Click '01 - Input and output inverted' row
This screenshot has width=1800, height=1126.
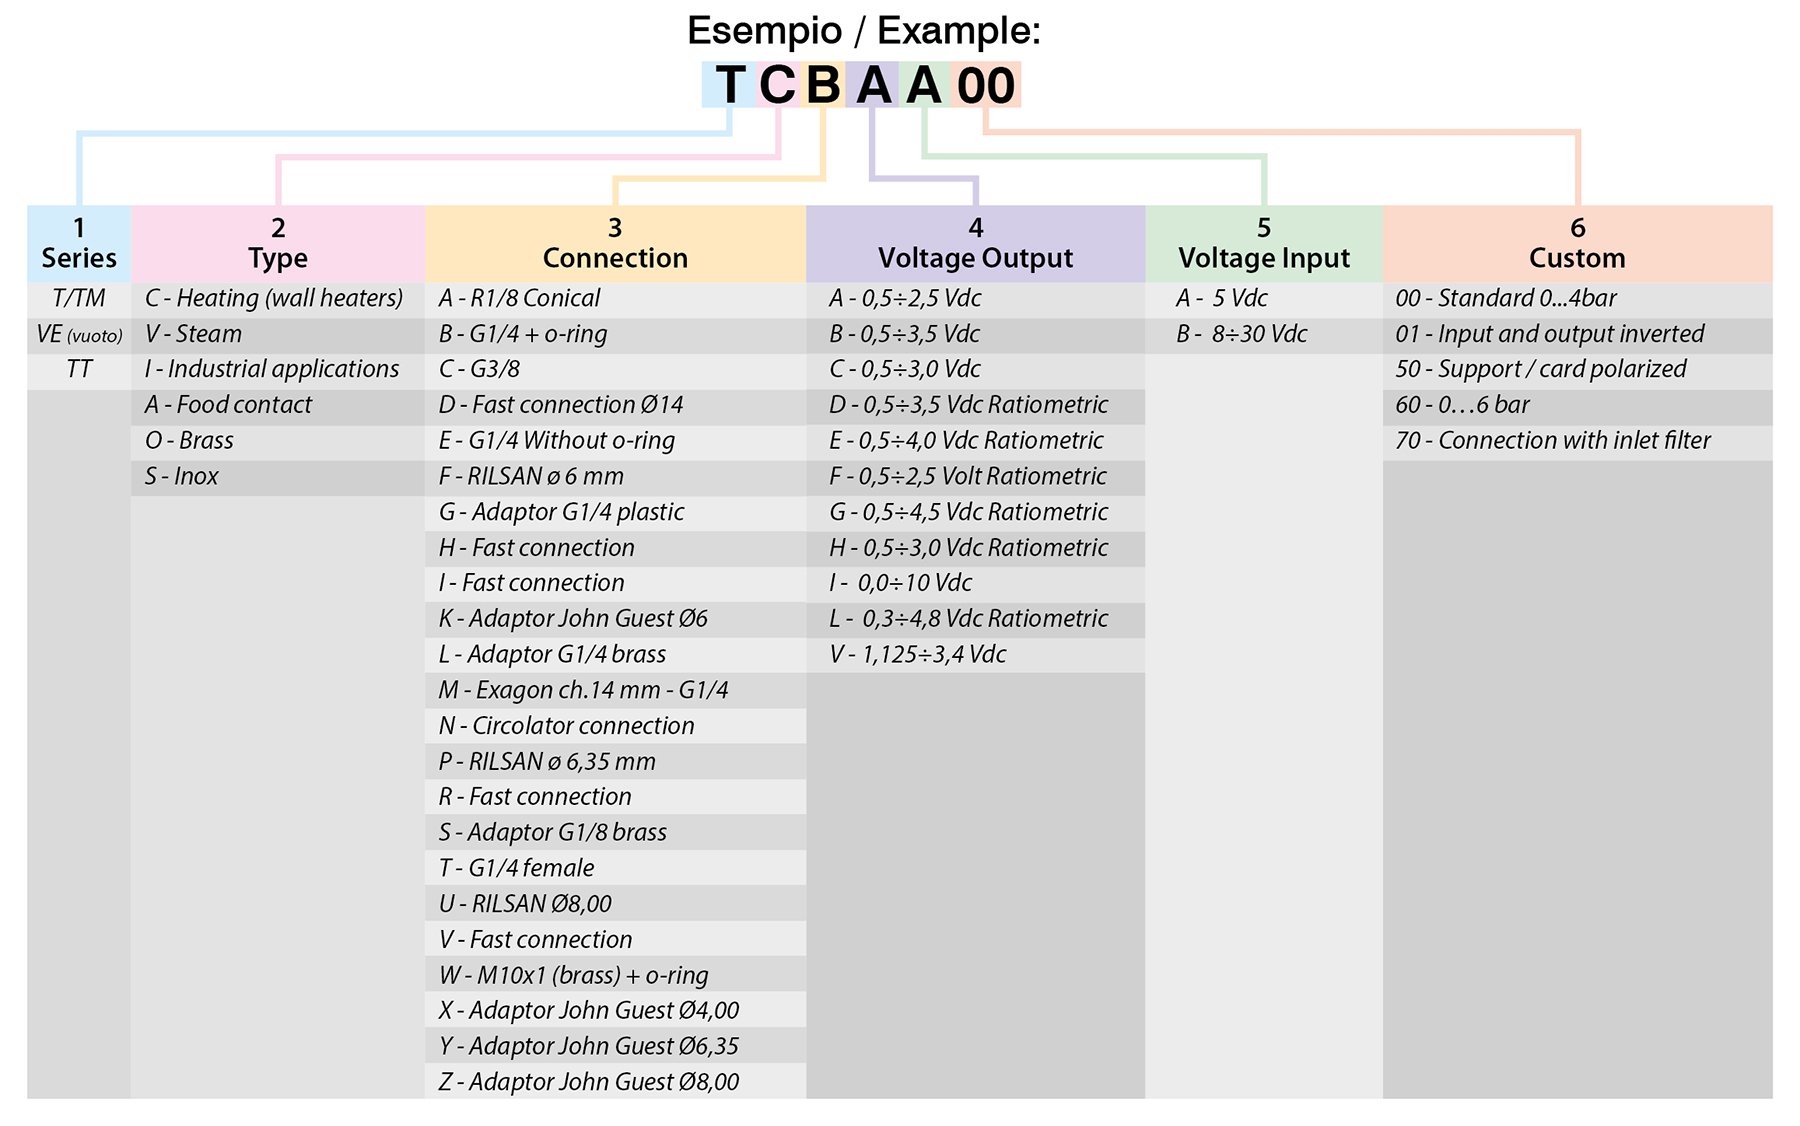tap(1550, 334)
